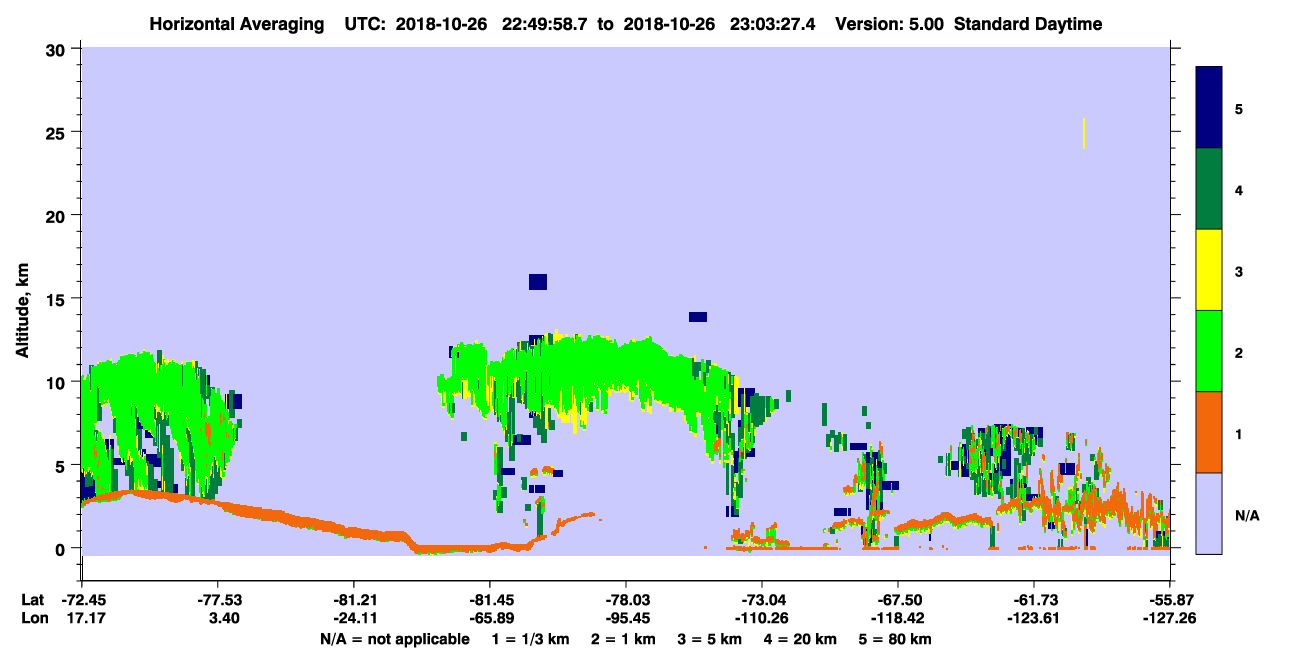Click the 'Standard Daytime' text
Viewport: 1300px width, 667px height.
coord(1028,24)
